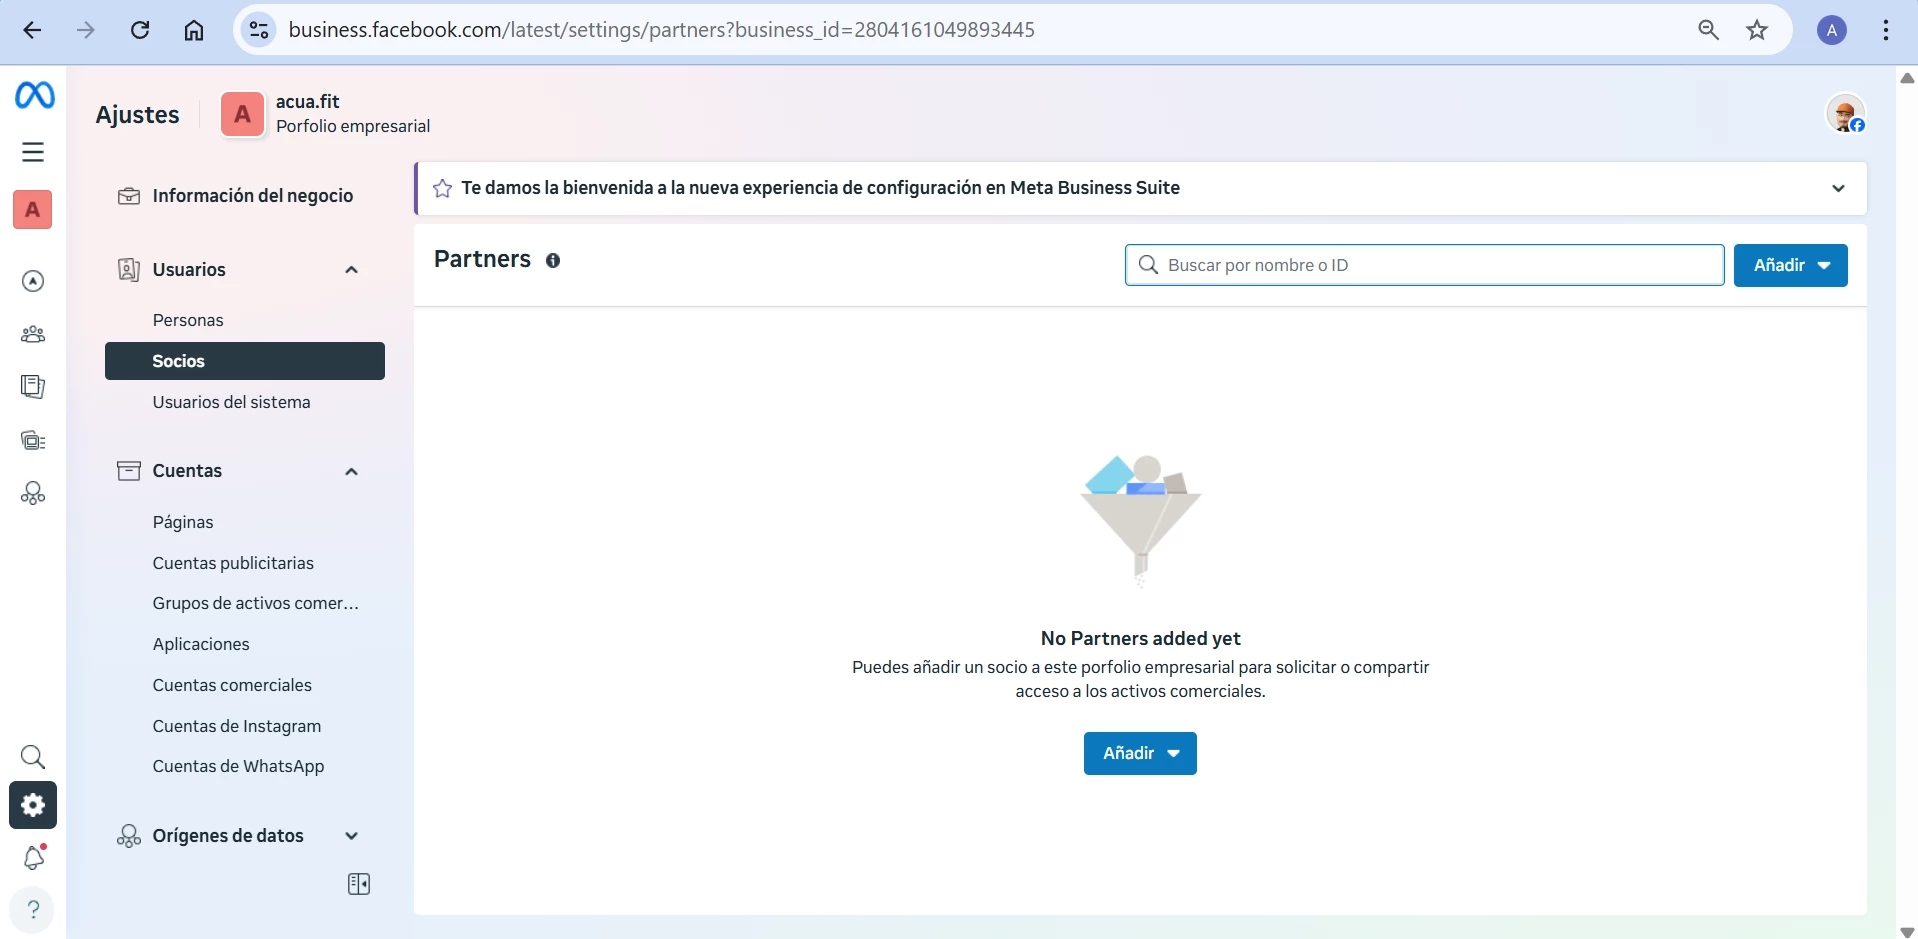This screenshot has width=1918, height=939.
Task: Collapse the settings sidebar panel icon
Action: (x=359, y=884)
